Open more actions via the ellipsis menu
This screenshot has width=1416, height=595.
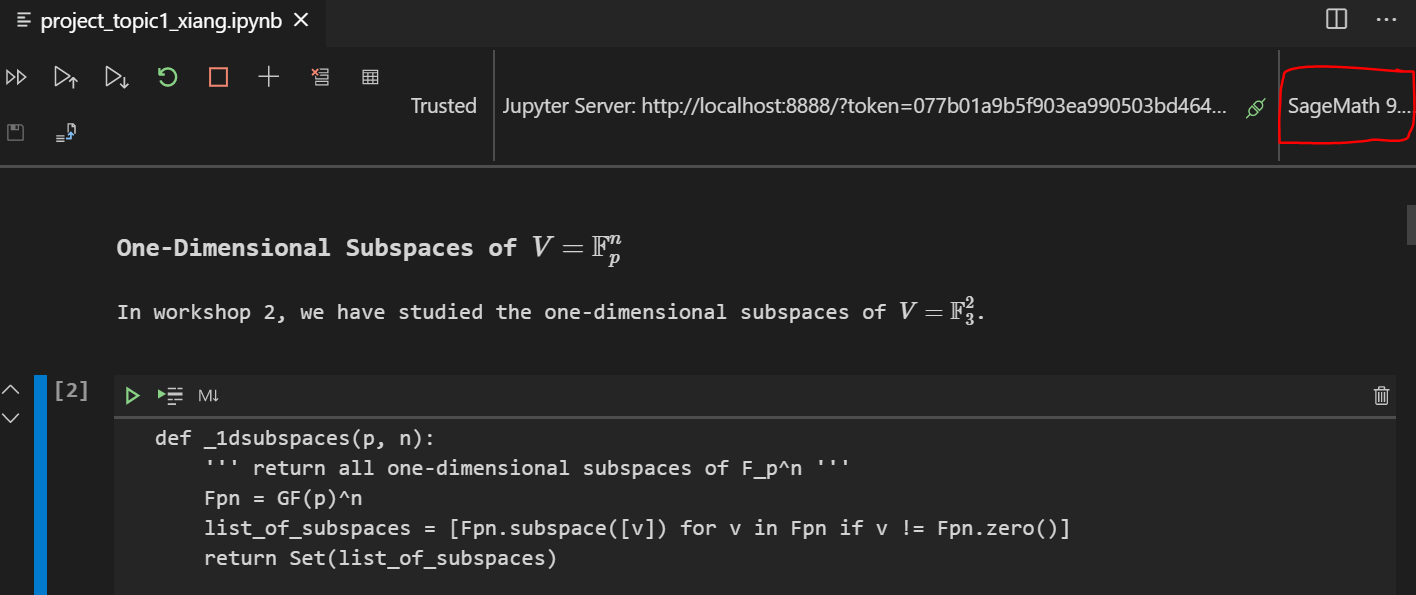point(1386,20)
